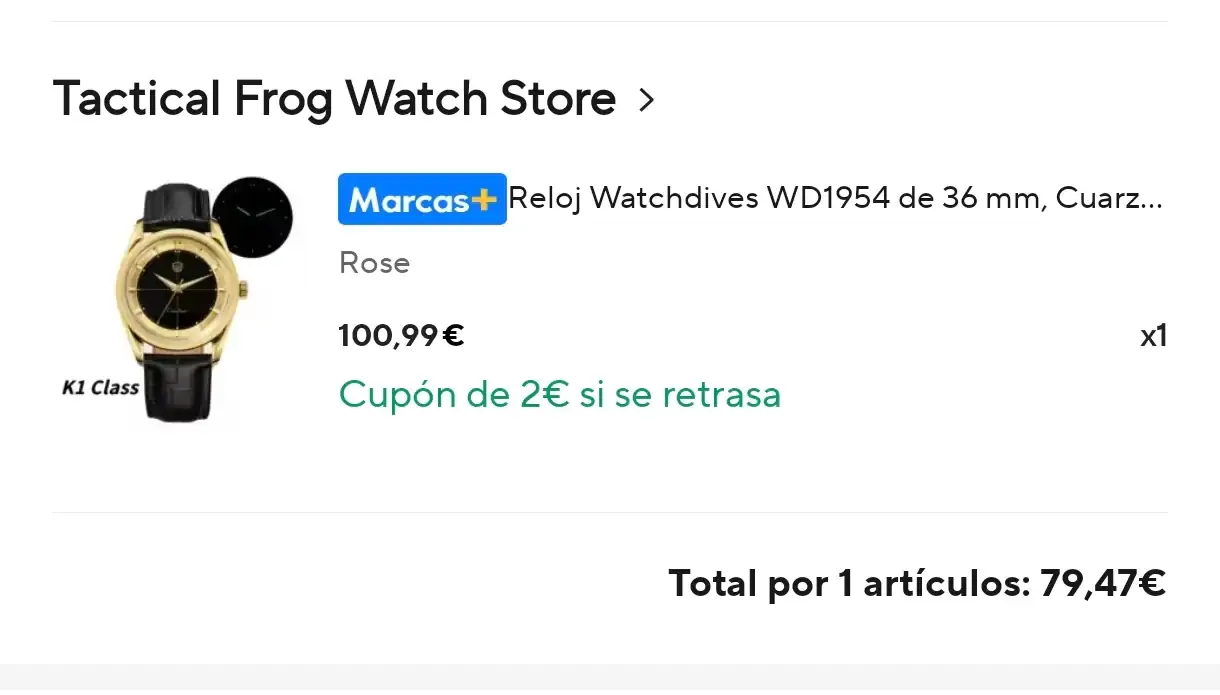Select the Rose variant label
Viewport: 1220px width, 695px height.
click(x=375, y=263)
